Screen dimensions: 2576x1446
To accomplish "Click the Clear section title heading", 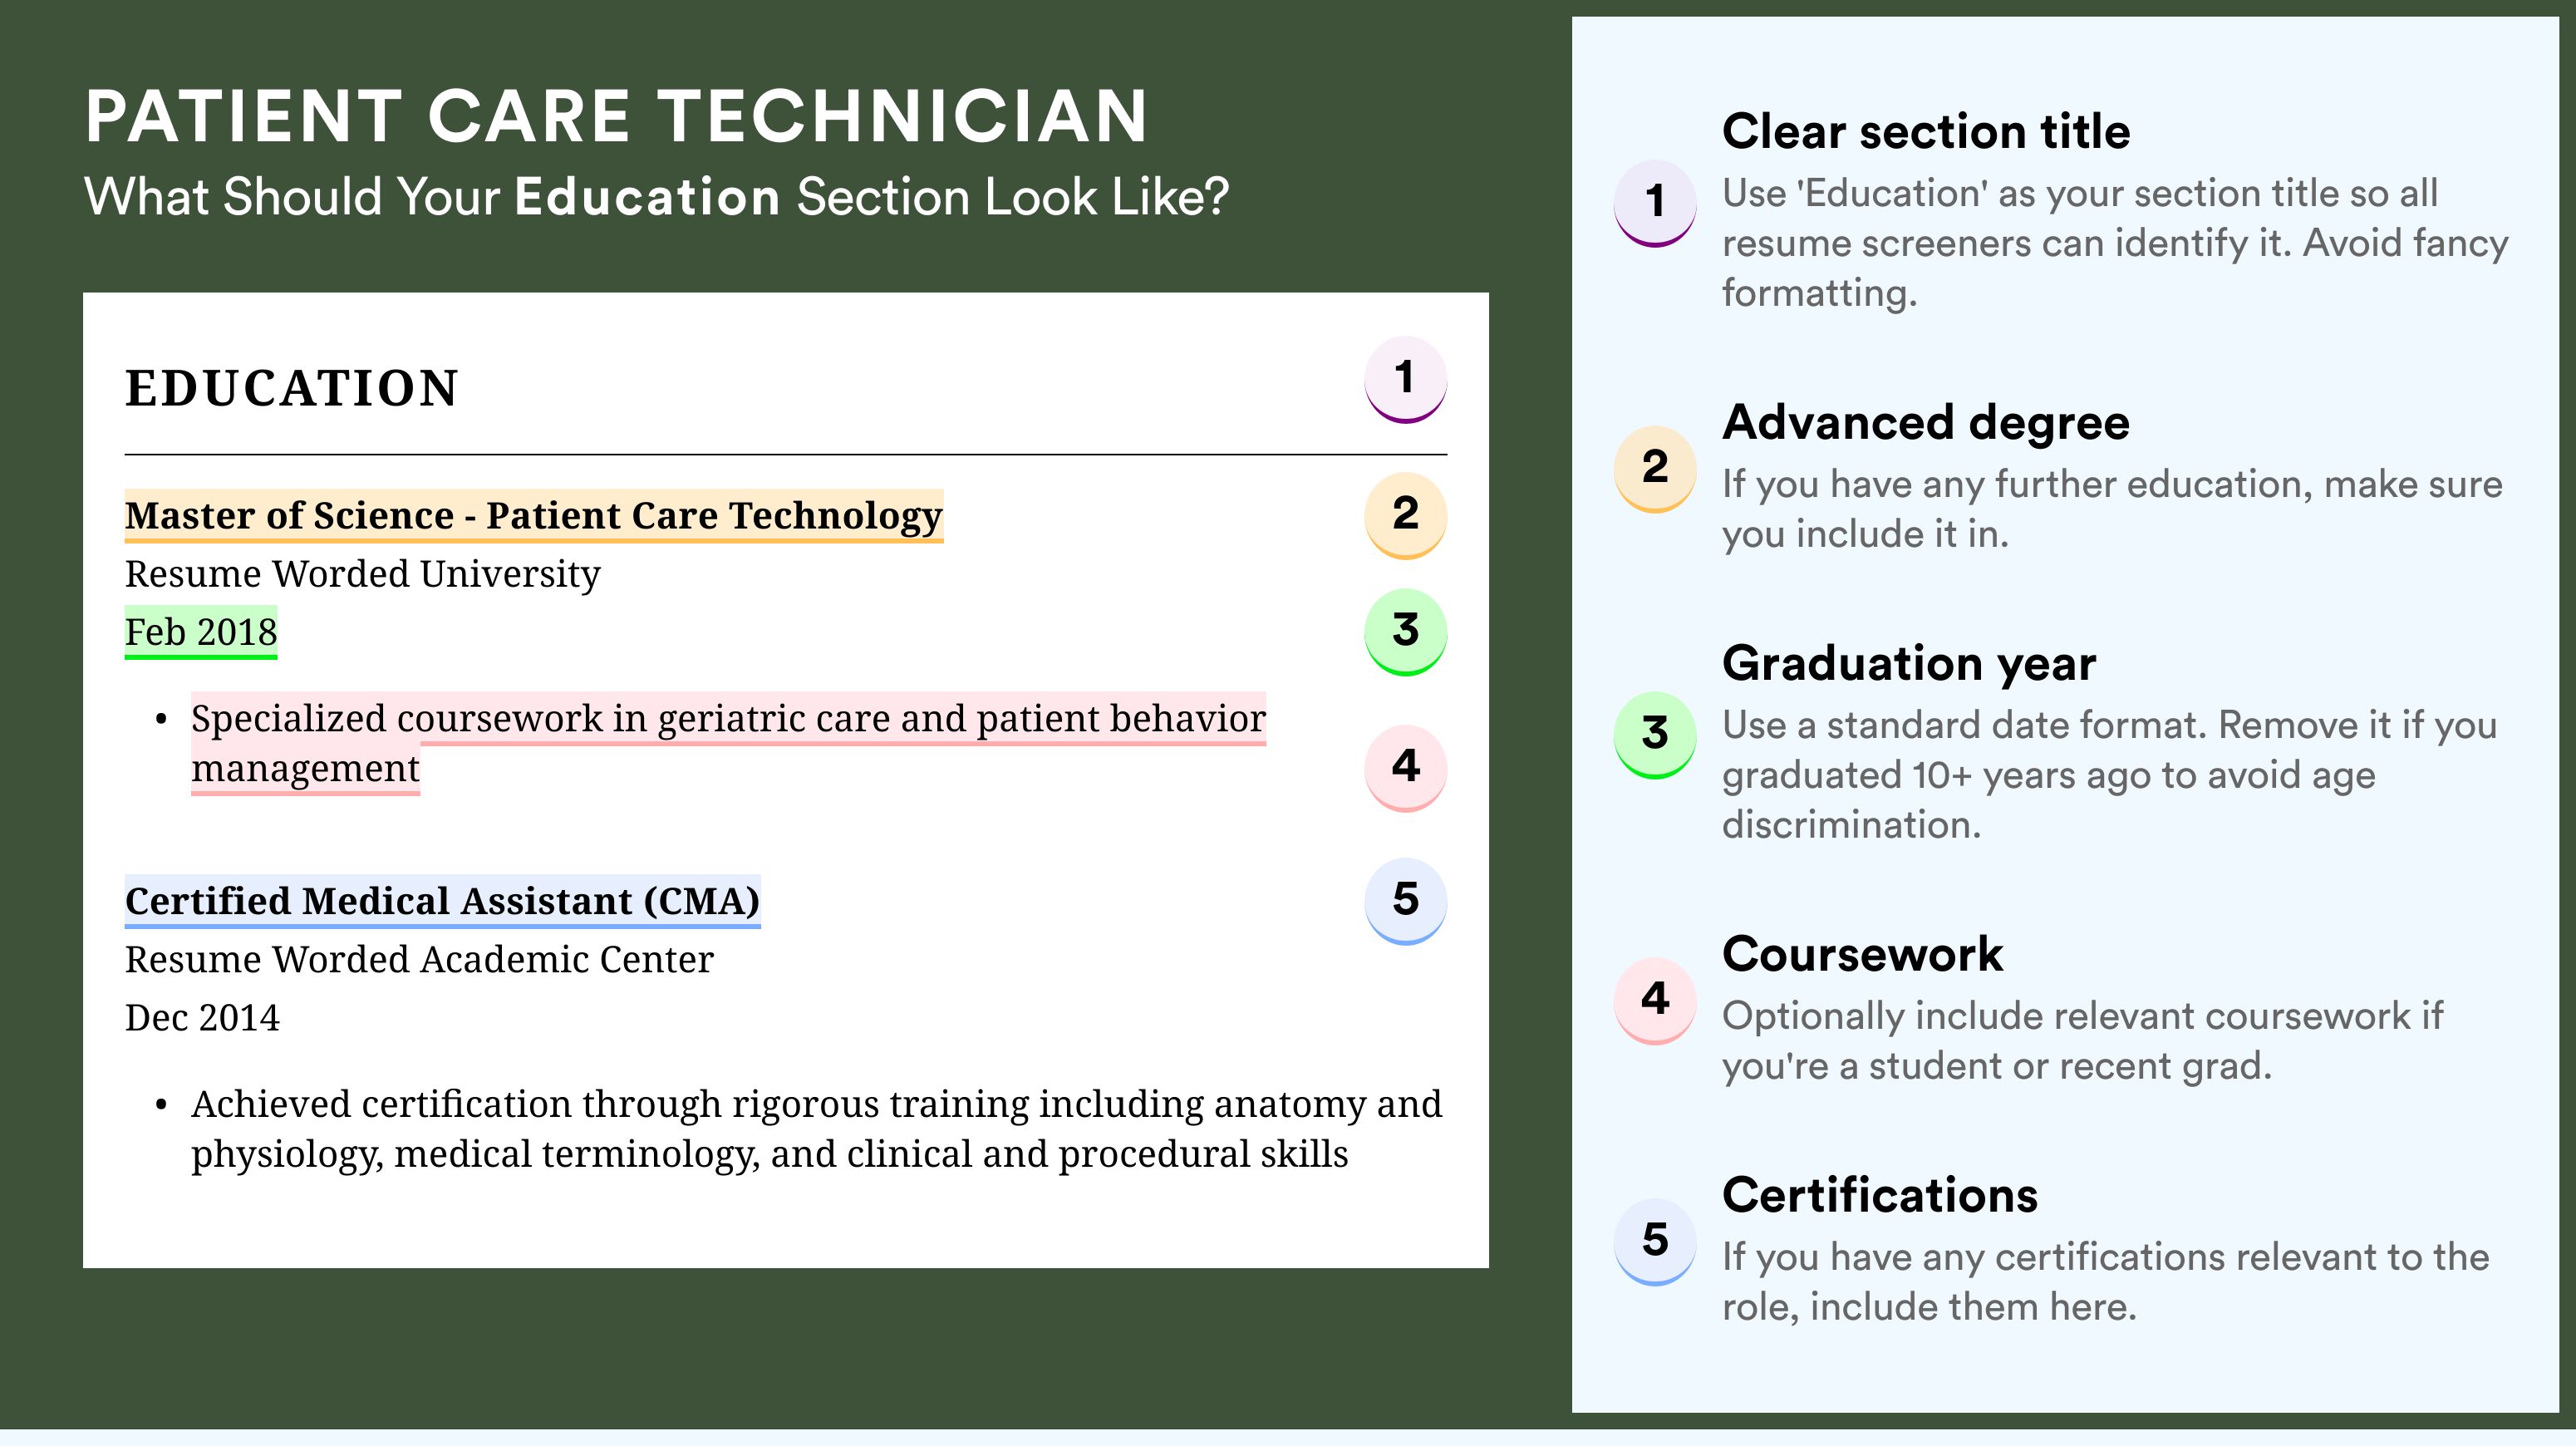I will pos(1926,131).
